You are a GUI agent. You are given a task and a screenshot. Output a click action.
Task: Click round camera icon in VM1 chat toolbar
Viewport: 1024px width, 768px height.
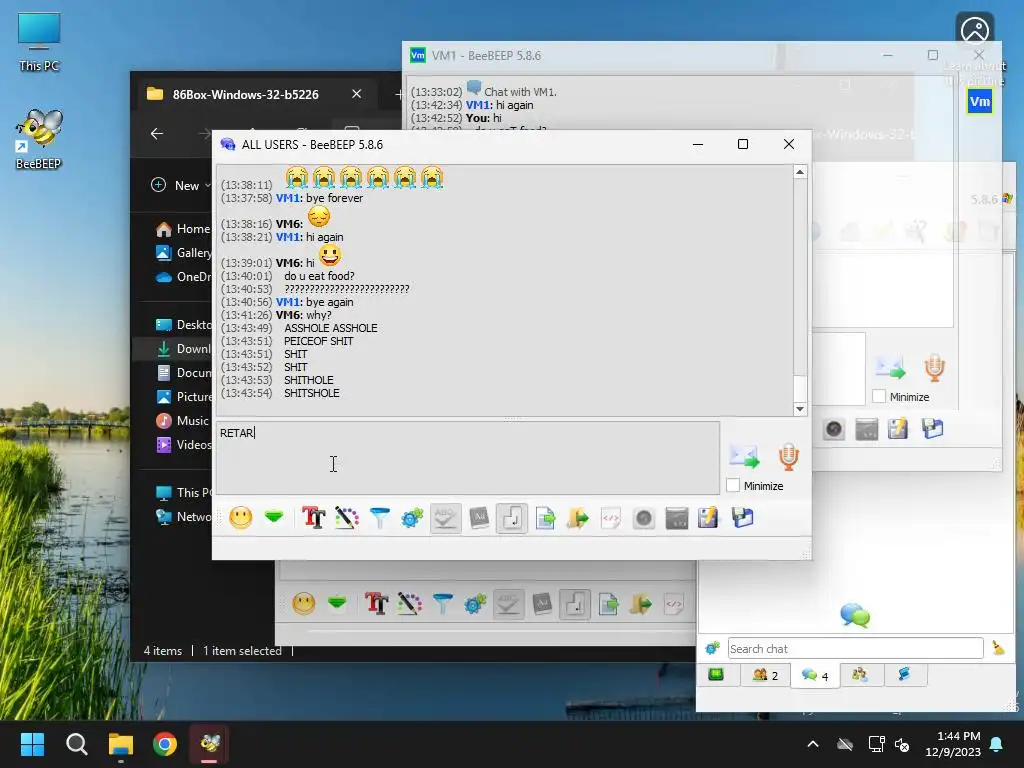[x=834, y=429]
